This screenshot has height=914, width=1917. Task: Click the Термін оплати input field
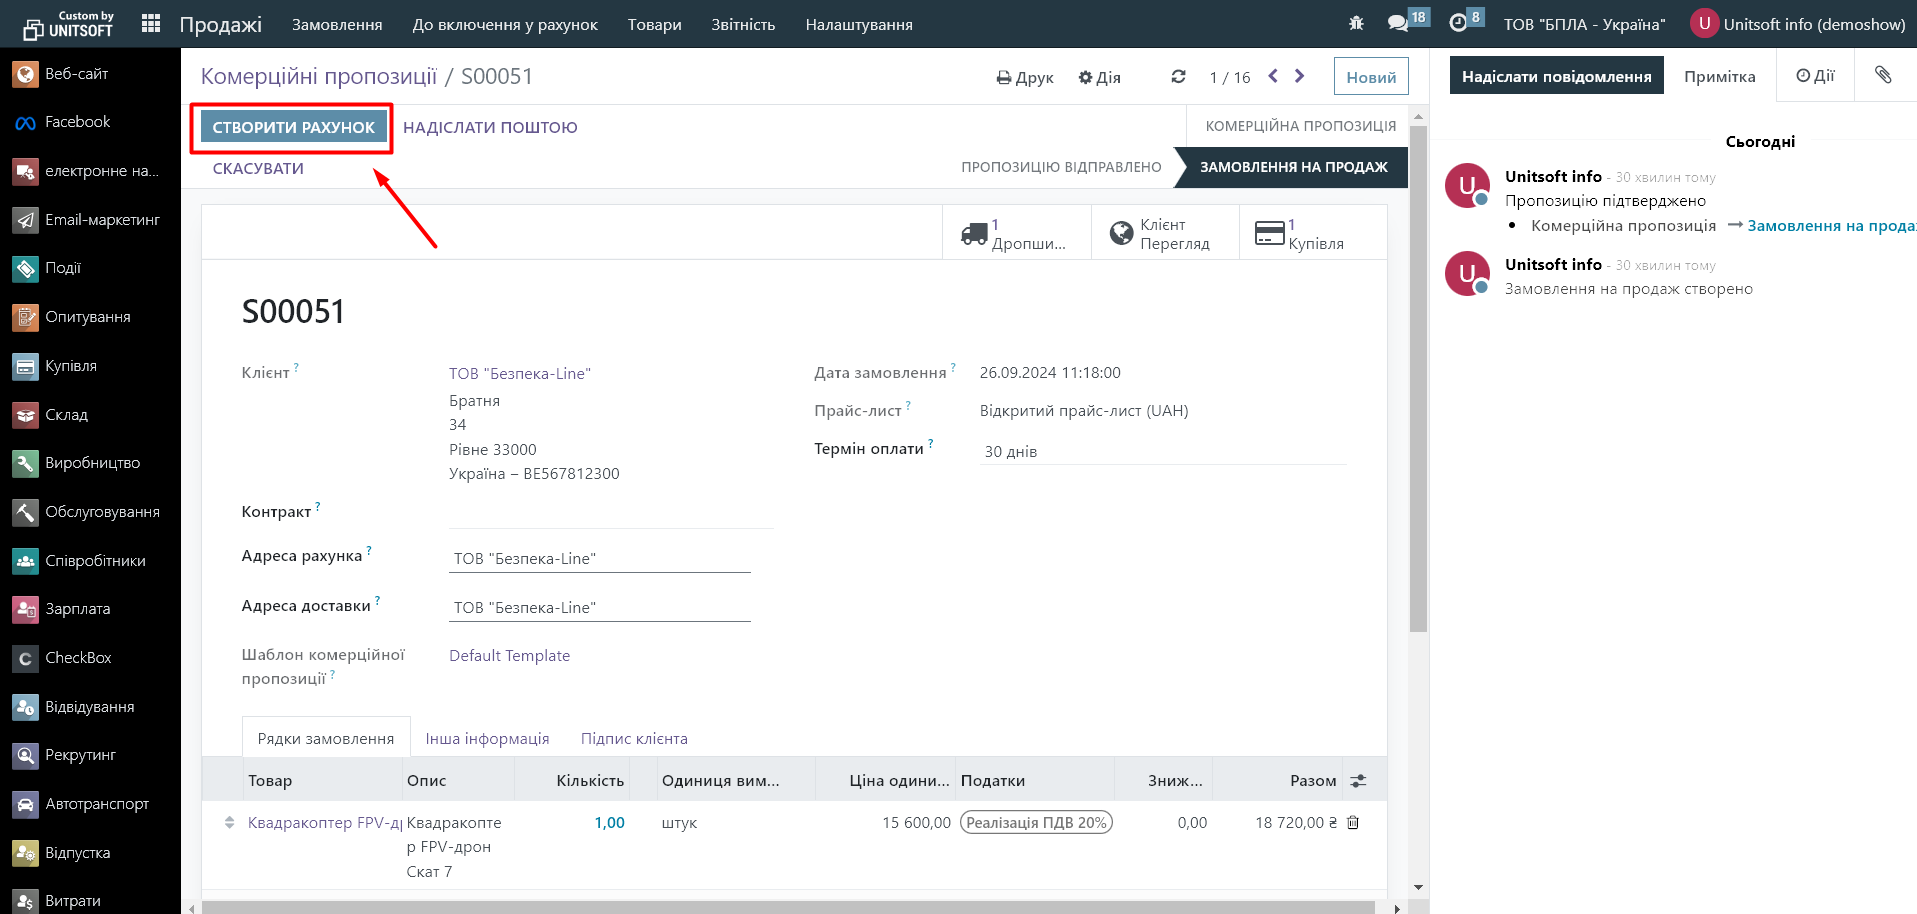point(1162,451)
